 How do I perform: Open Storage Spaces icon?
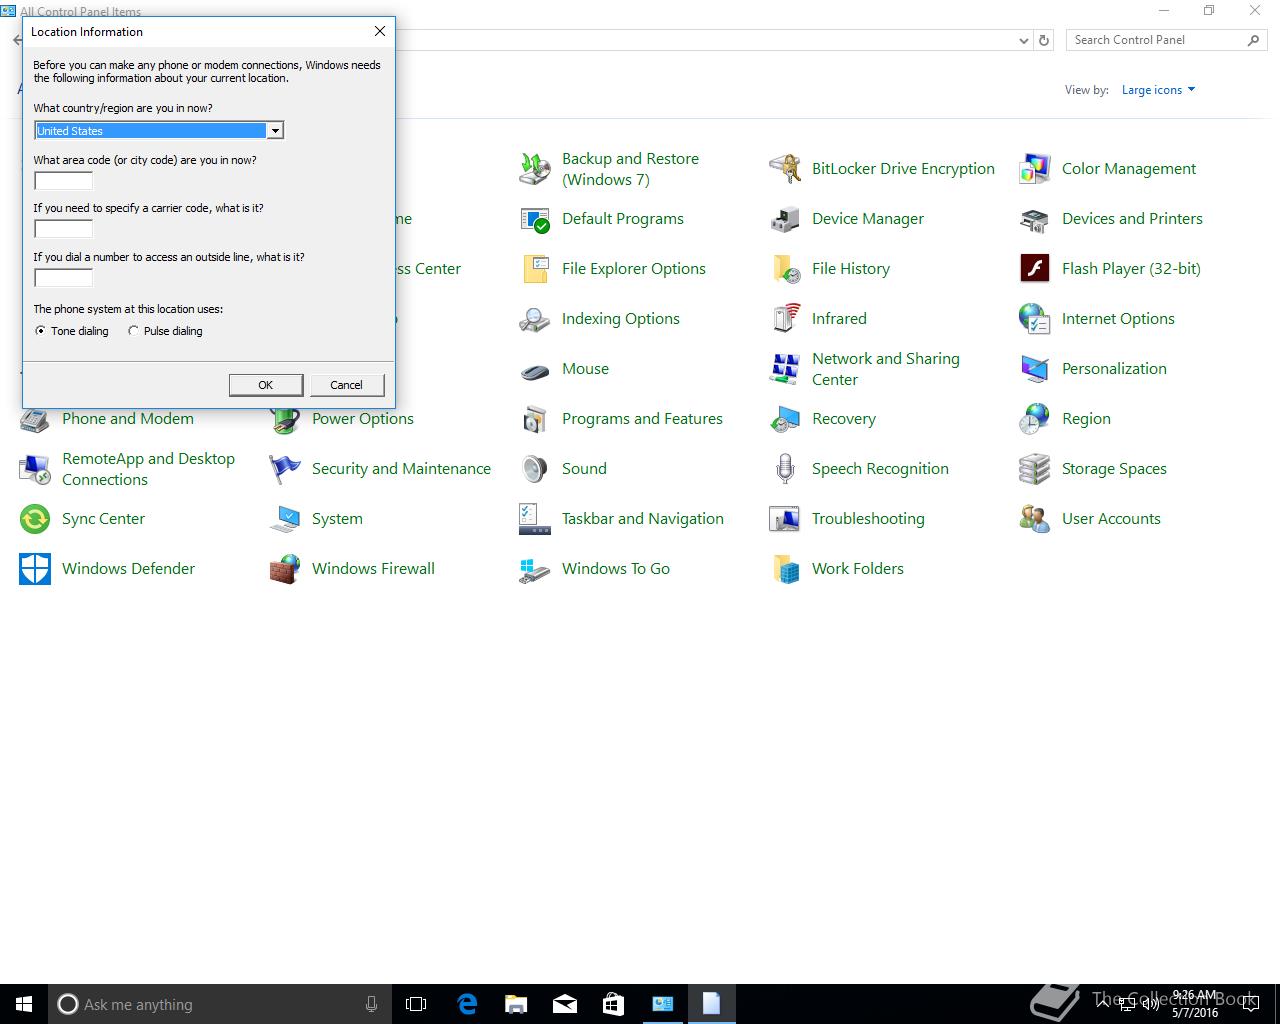(1035, 469)
